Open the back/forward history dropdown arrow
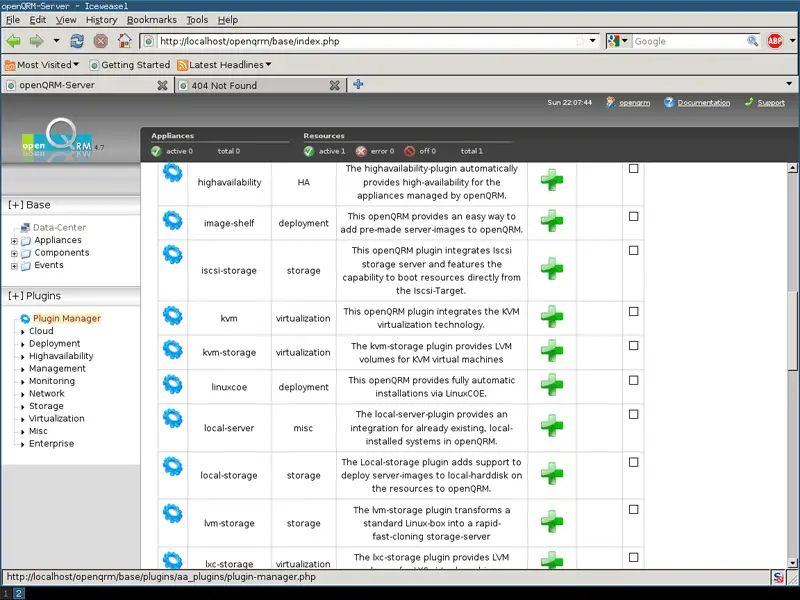Screen dimensions: 800x600 [56, 41]
